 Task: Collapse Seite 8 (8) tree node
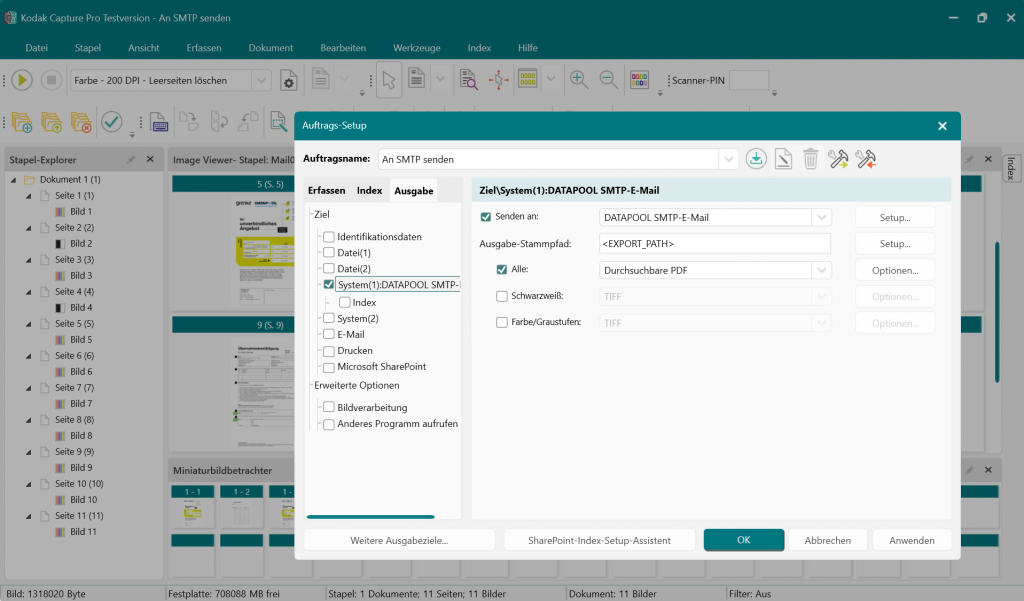coord(29,420)
